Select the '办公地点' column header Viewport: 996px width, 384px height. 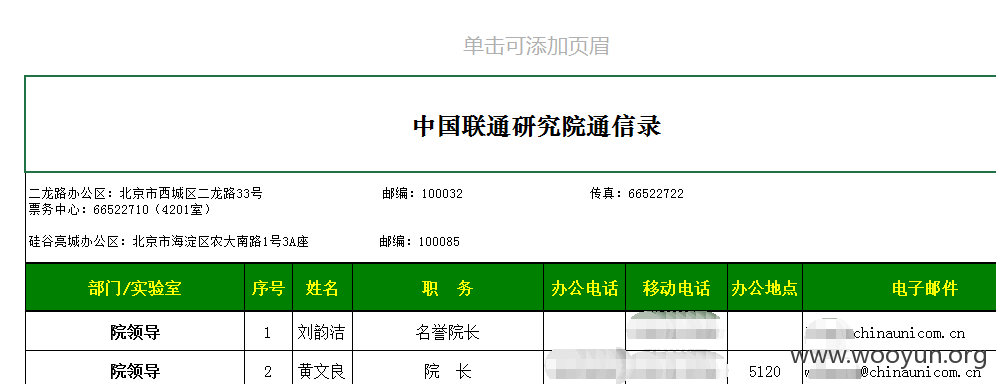click(x=765, y=288)
